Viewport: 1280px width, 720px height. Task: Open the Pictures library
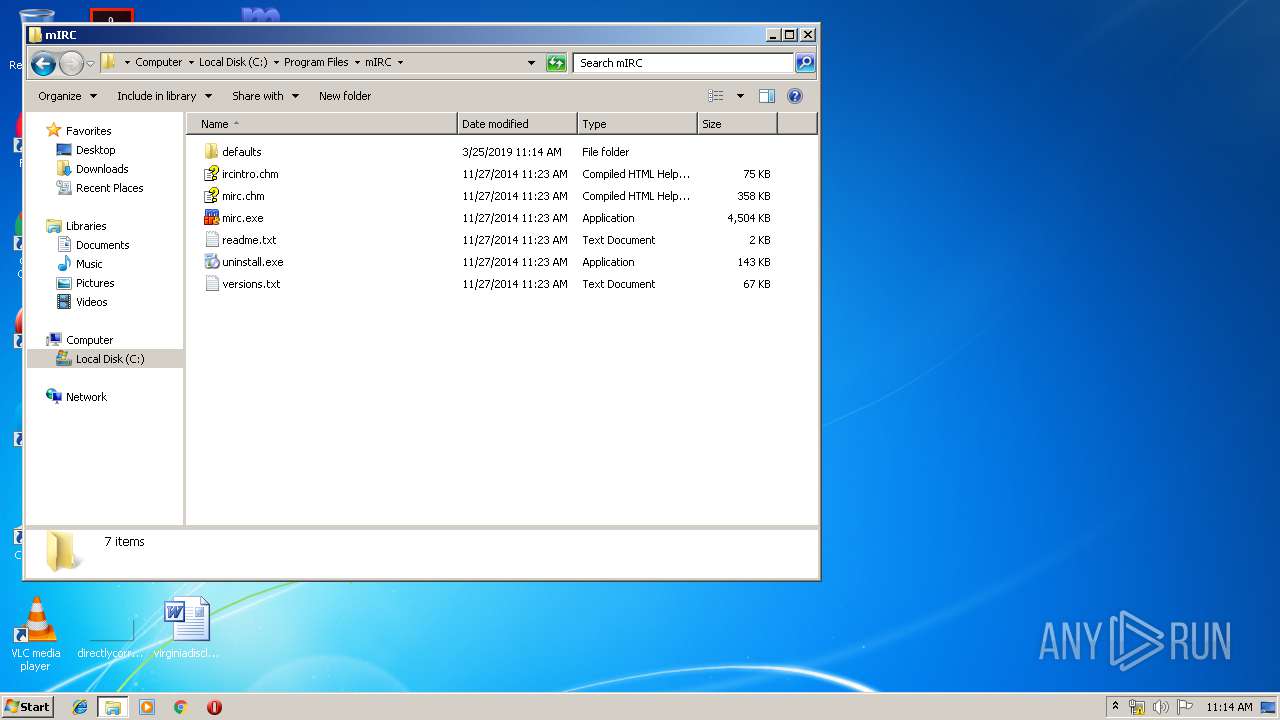95,283
